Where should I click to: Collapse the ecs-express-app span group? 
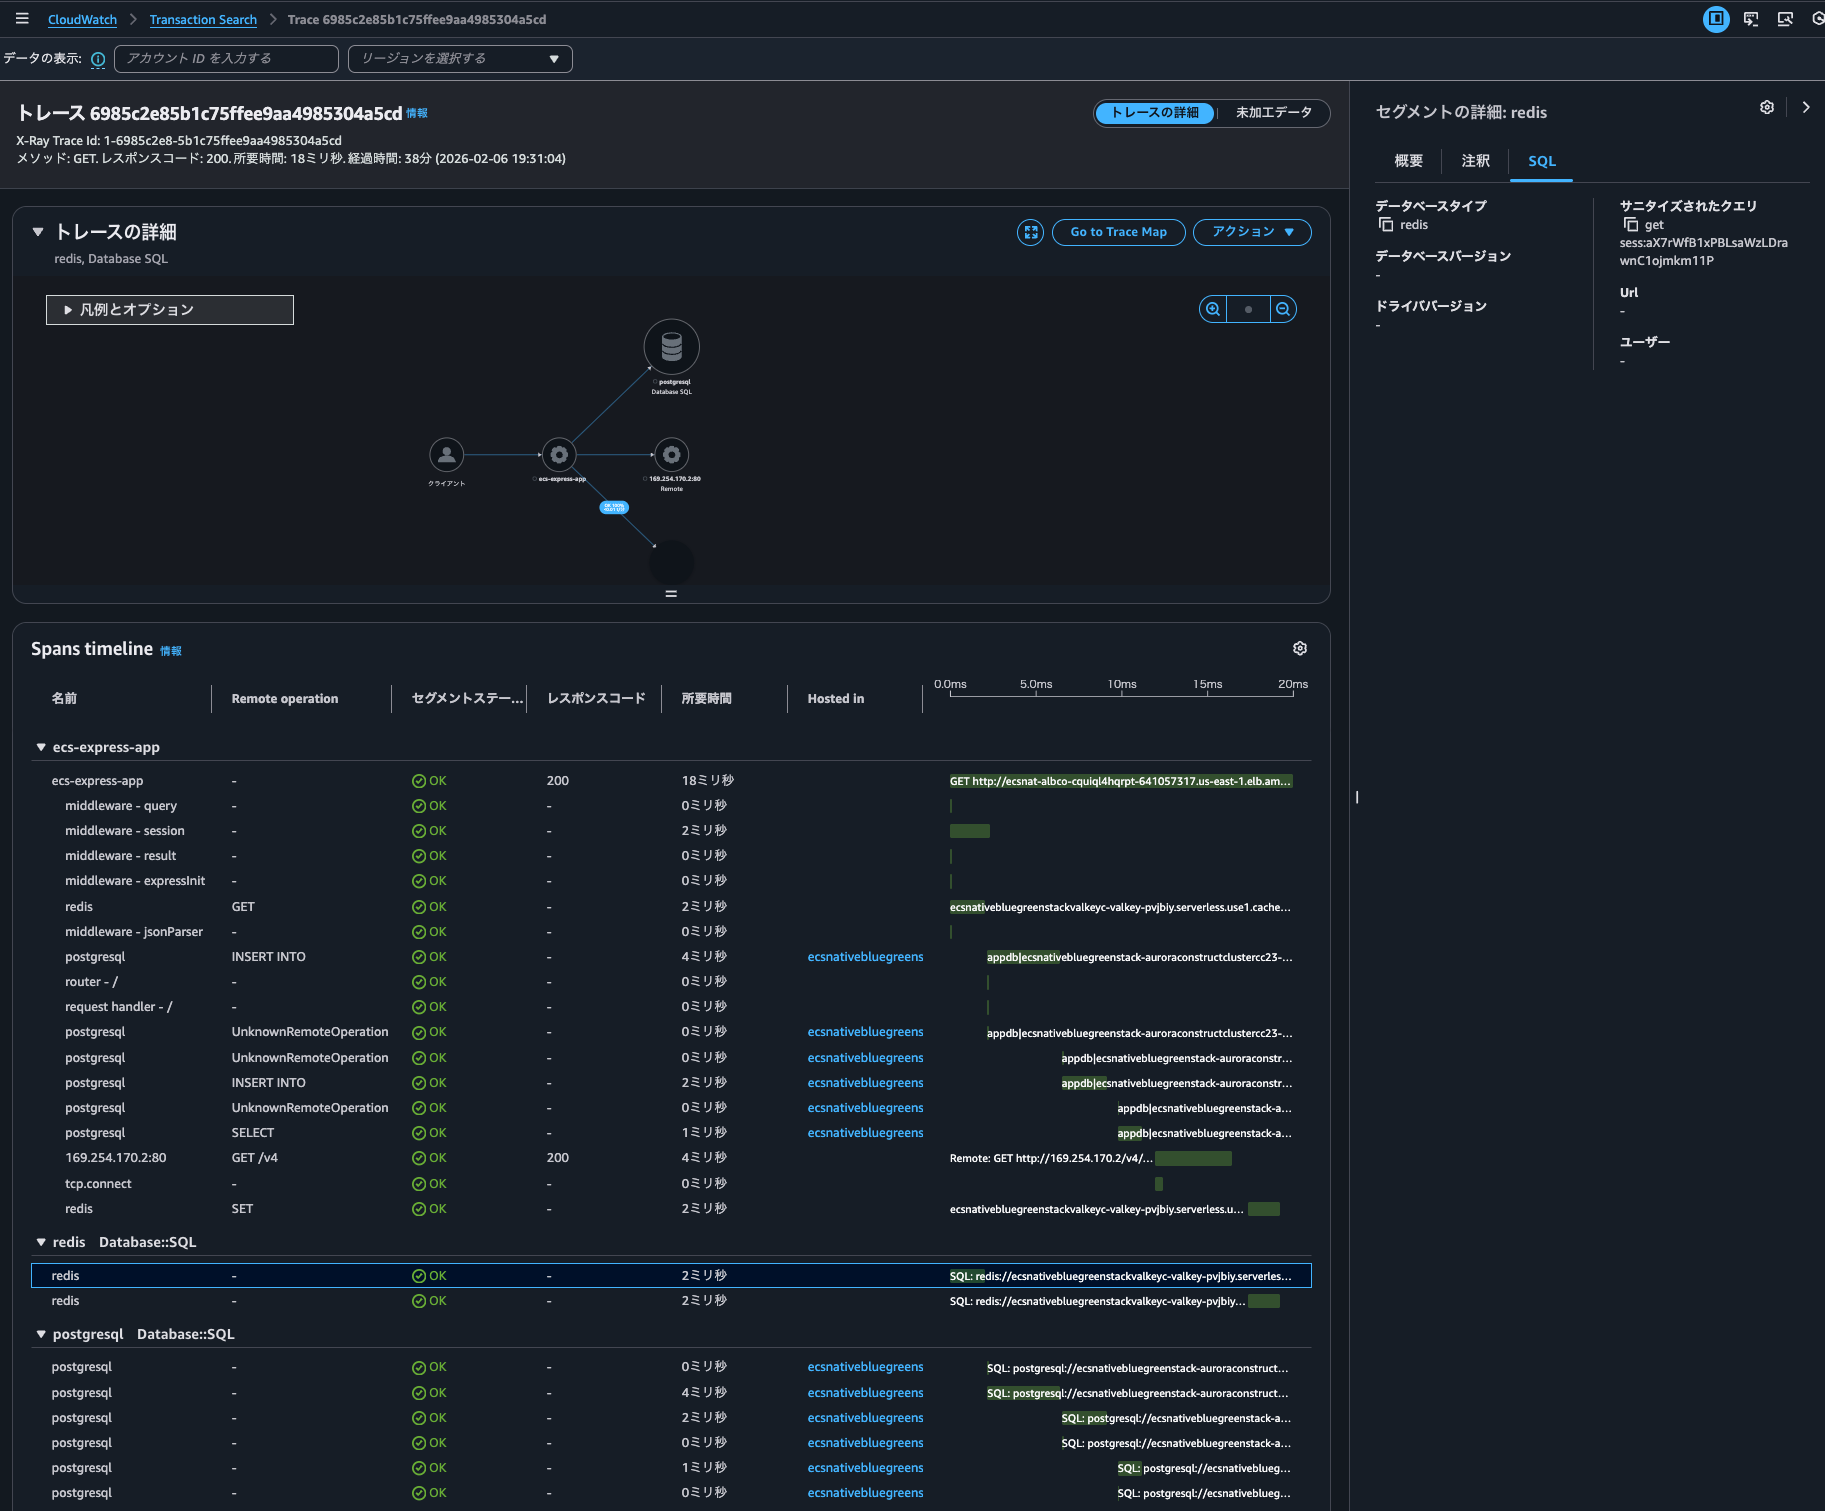tap(41, 747)
